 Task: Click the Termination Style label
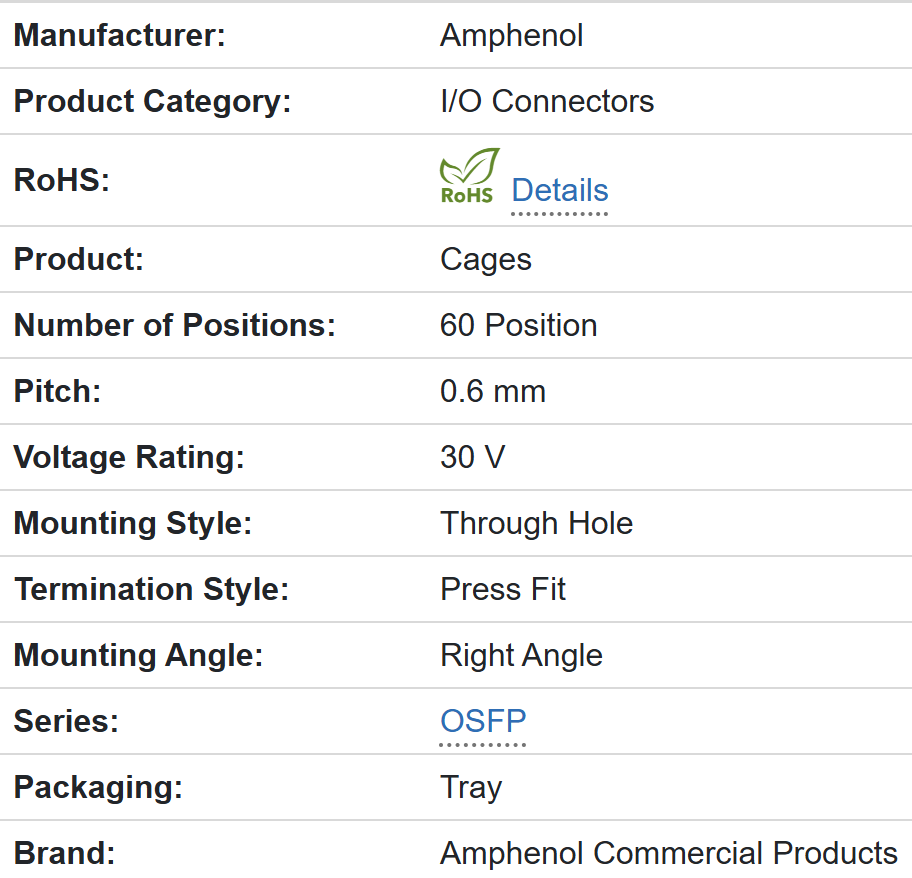[x=151, y=589]
